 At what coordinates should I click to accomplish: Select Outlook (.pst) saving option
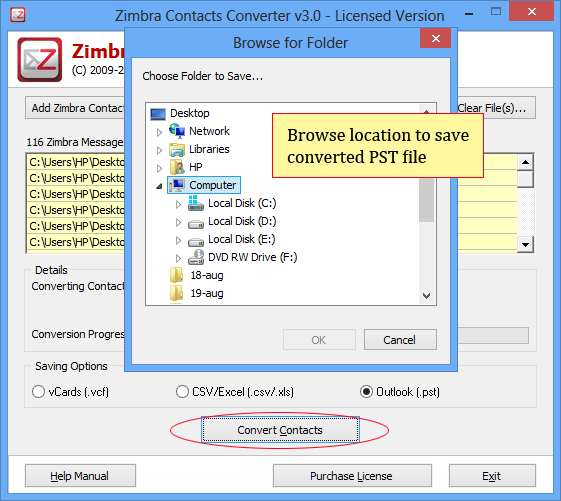(x=366, y=391)
